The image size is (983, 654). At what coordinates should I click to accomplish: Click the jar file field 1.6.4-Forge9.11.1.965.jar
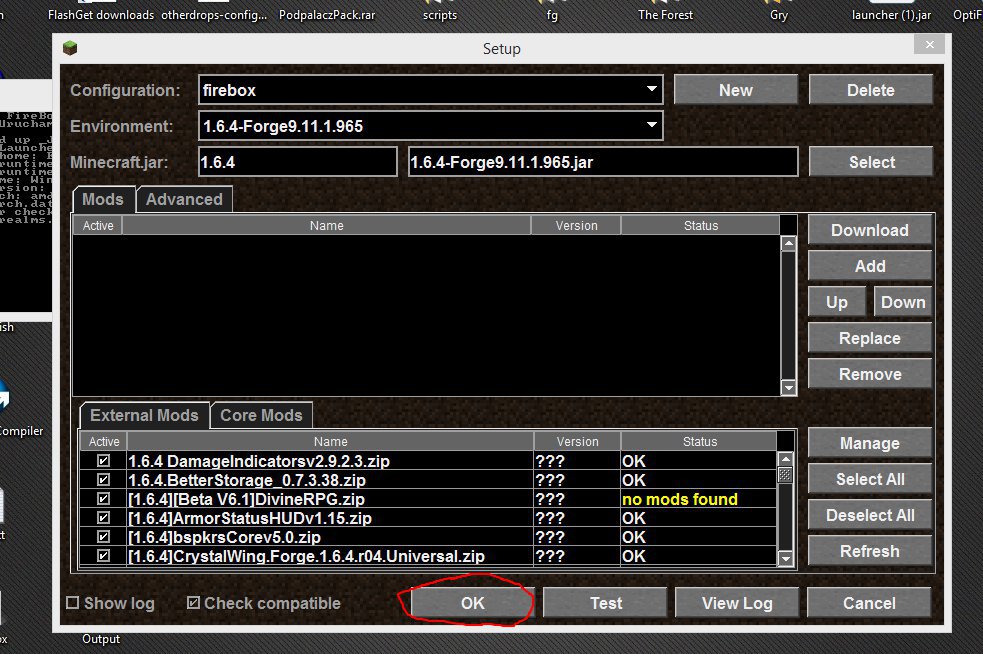[603, 162]
